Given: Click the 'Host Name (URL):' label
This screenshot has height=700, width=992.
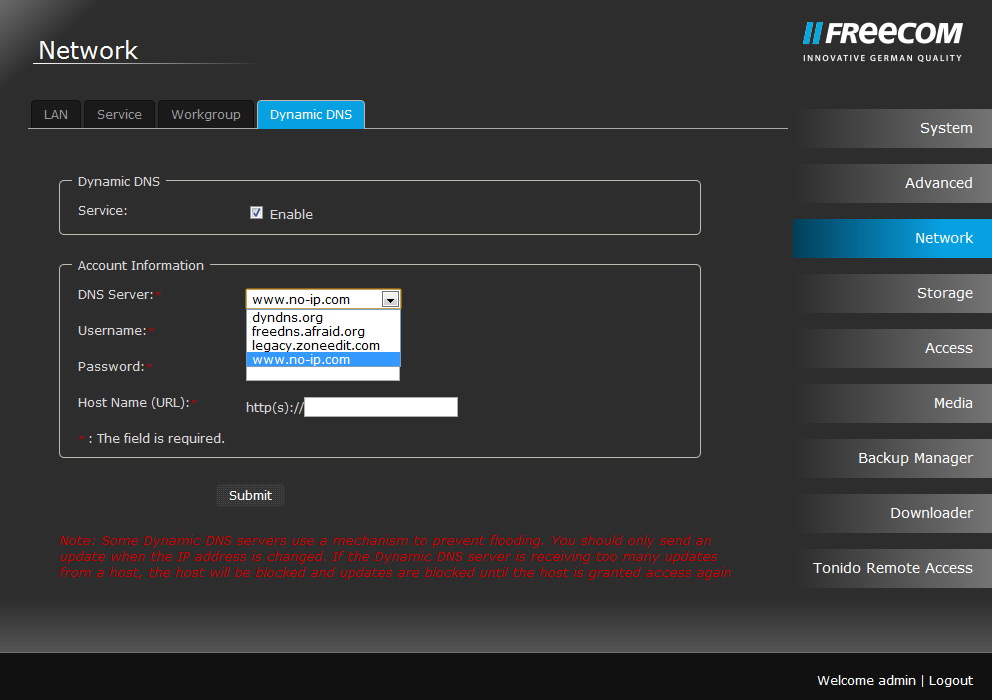Looking at the screenshot, I should coord(133,403).
